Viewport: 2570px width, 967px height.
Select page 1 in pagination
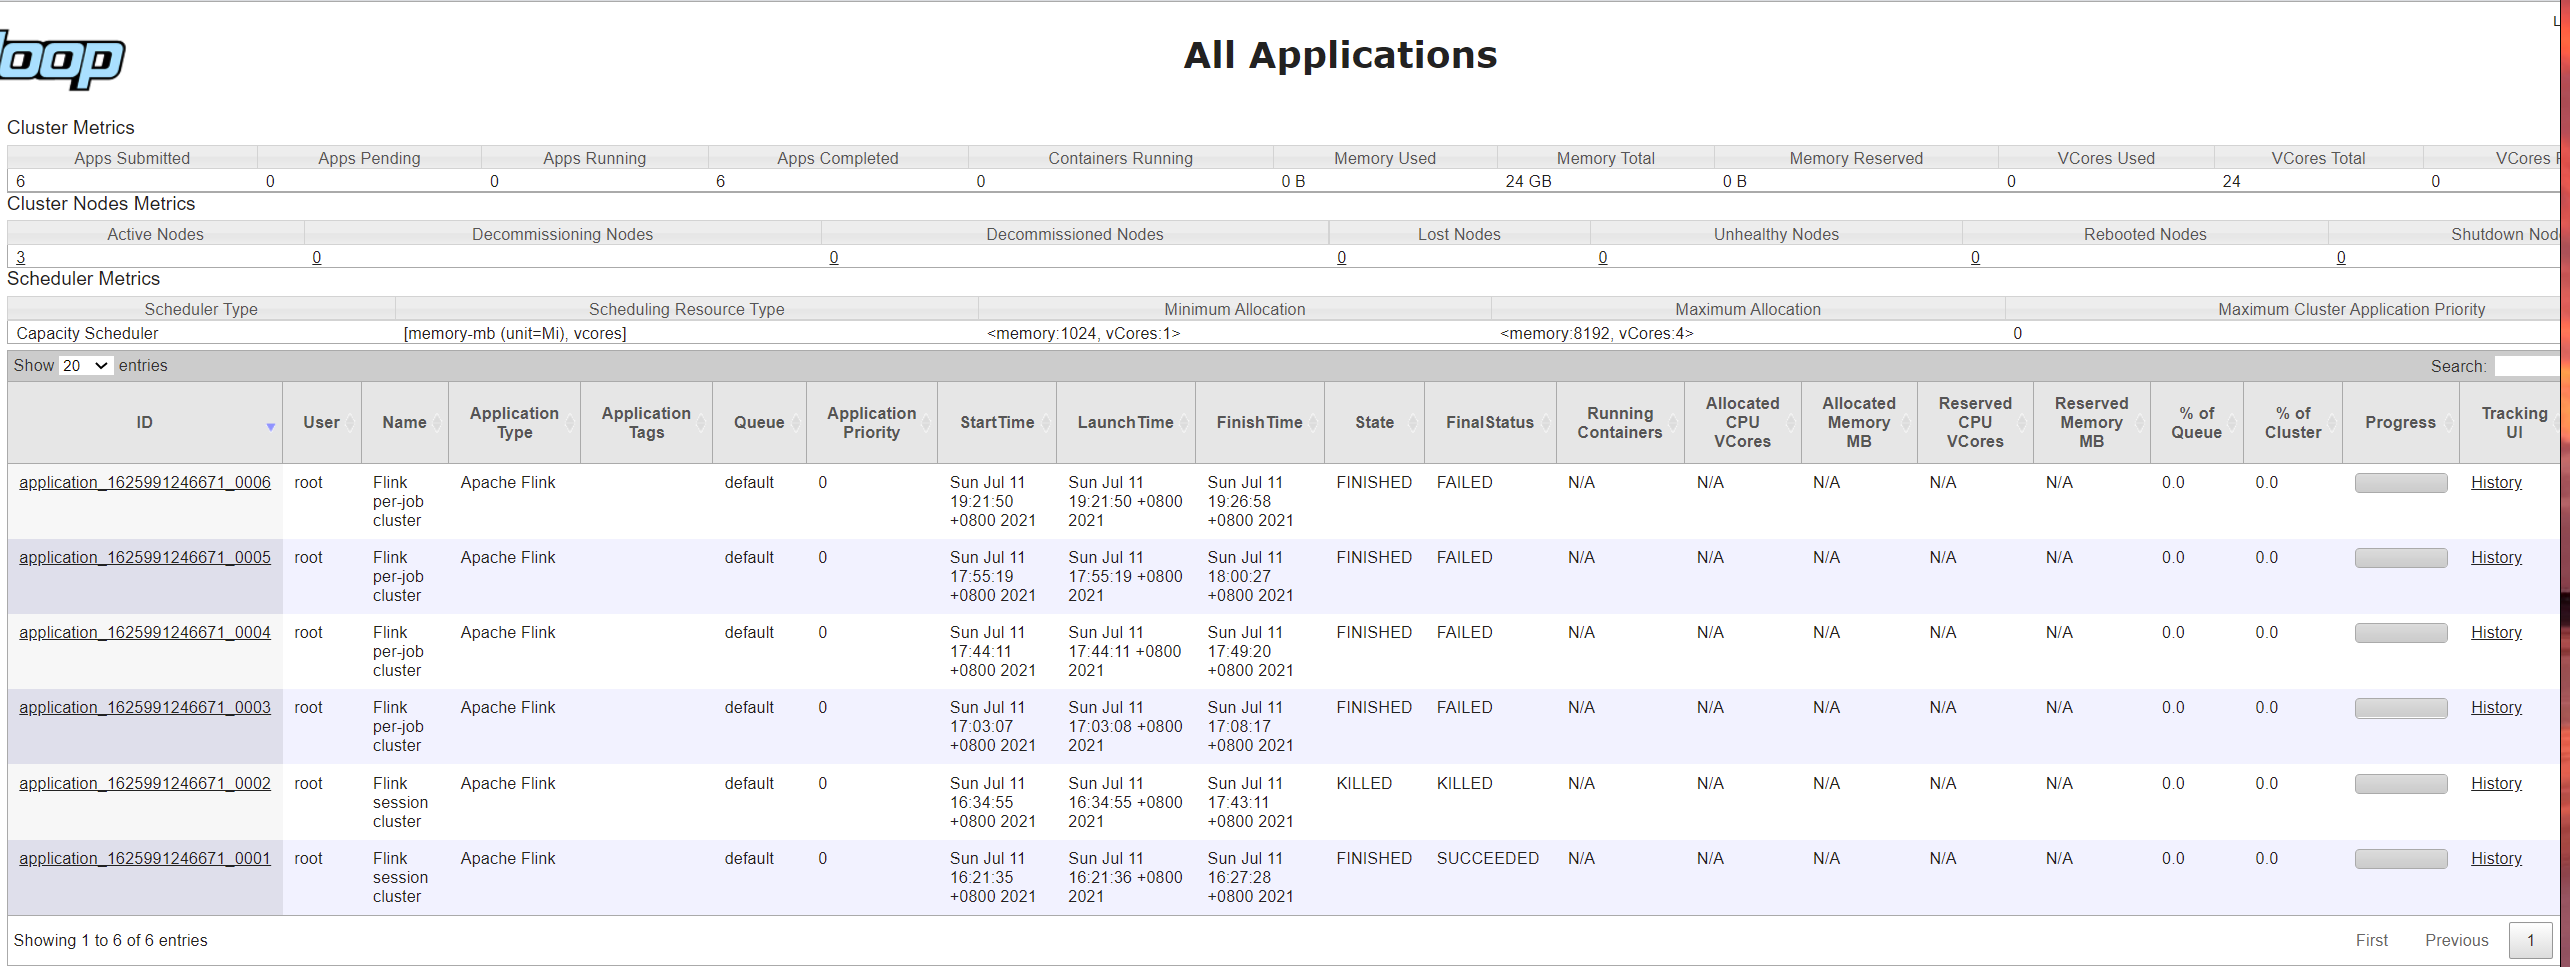click(2531, 941)
